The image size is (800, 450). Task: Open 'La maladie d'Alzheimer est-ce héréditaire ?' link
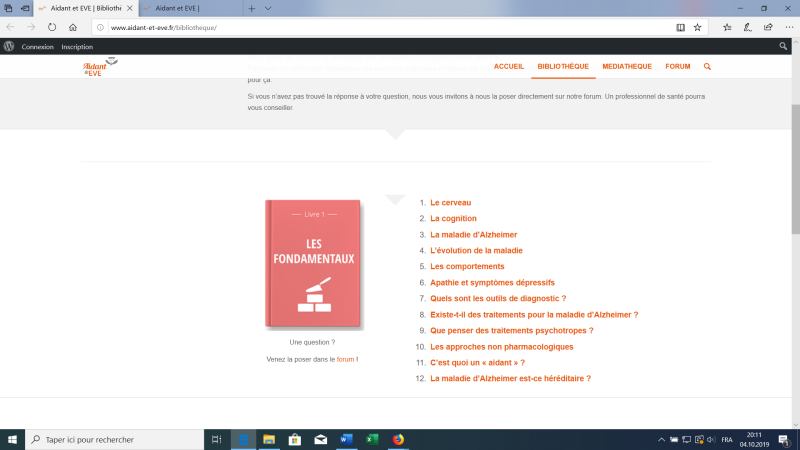(x=510, y=379)
